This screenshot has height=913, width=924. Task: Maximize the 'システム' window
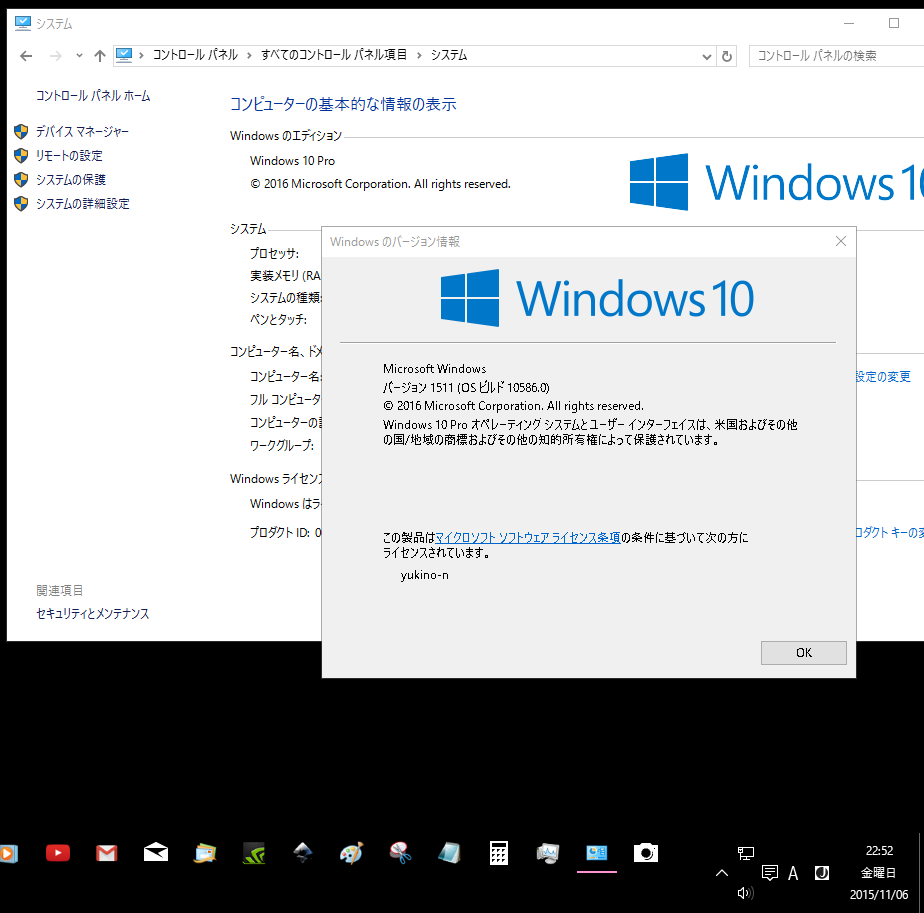tap(894, 23)
